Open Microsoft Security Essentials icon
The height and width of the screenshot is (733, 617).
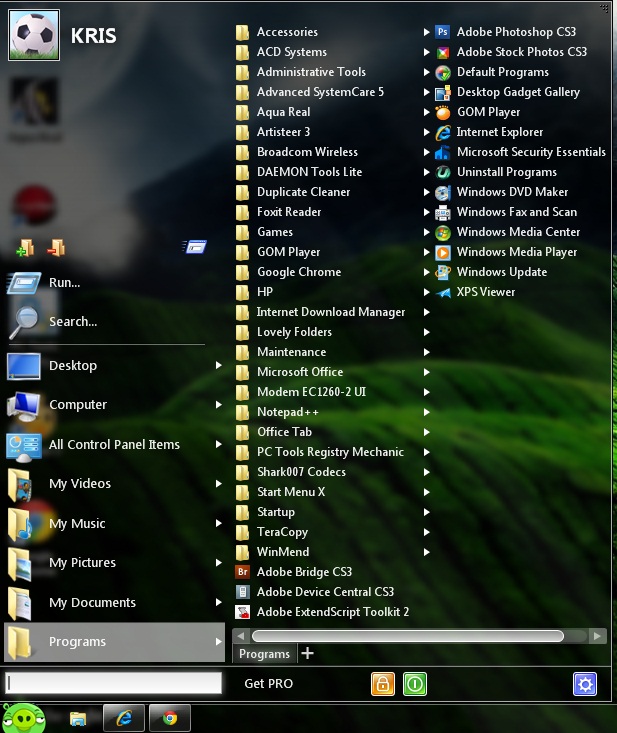click(x=442, y=152)
